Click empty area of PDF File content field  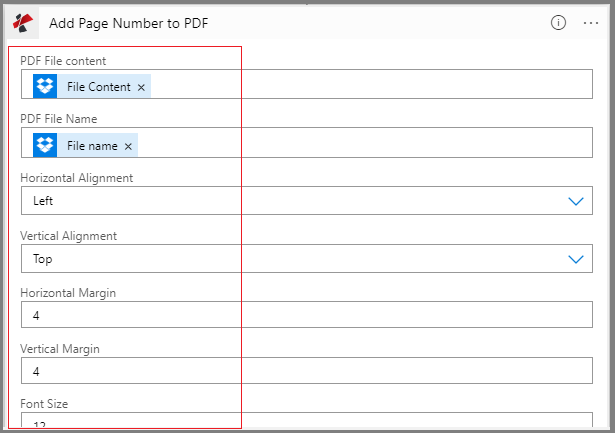coord(380,87)
